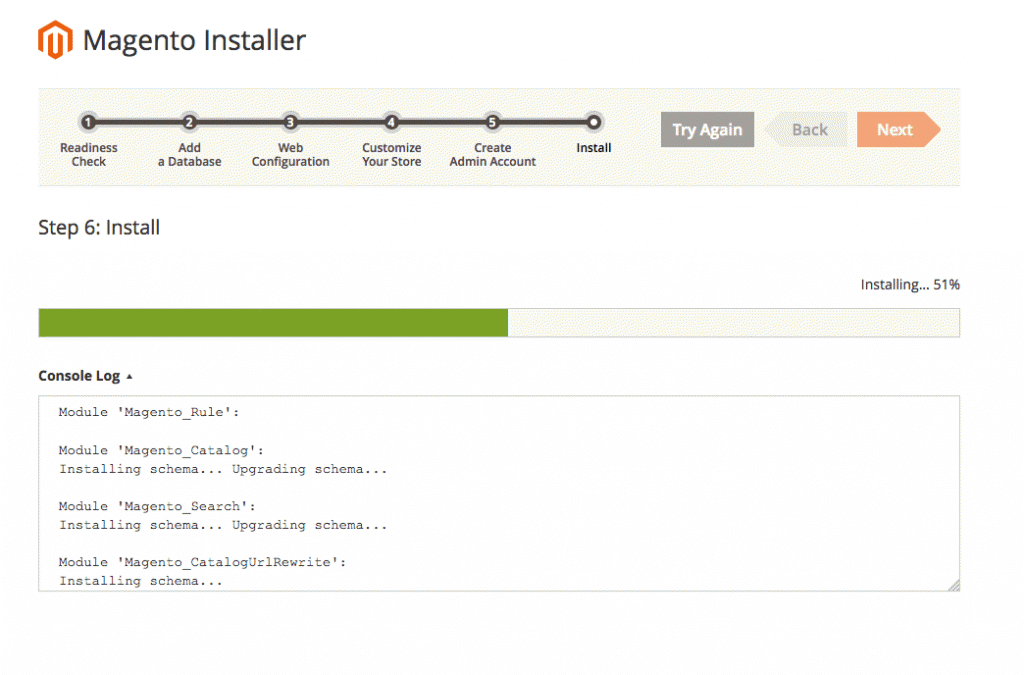Click the Next button
The image size is (1024, 675).
click(899, 129)
